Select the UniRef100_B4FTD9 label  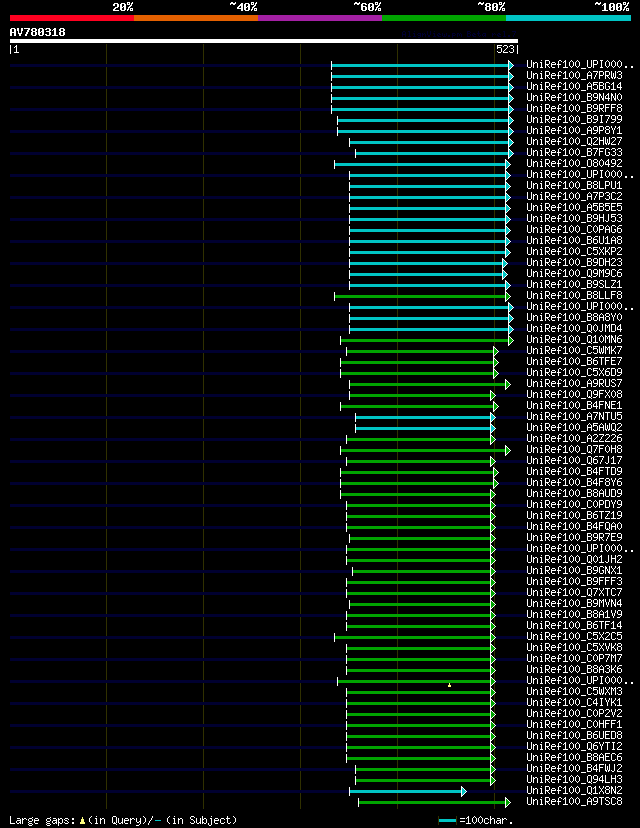coord(574,472)
